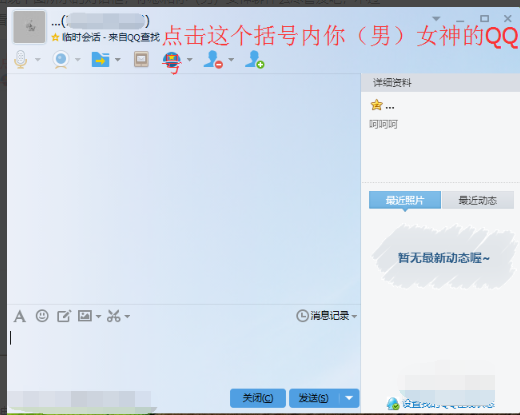The height and width of the screenshot is (415, 520).
Task: Start a video call with webcam icon
Action: 61,60
